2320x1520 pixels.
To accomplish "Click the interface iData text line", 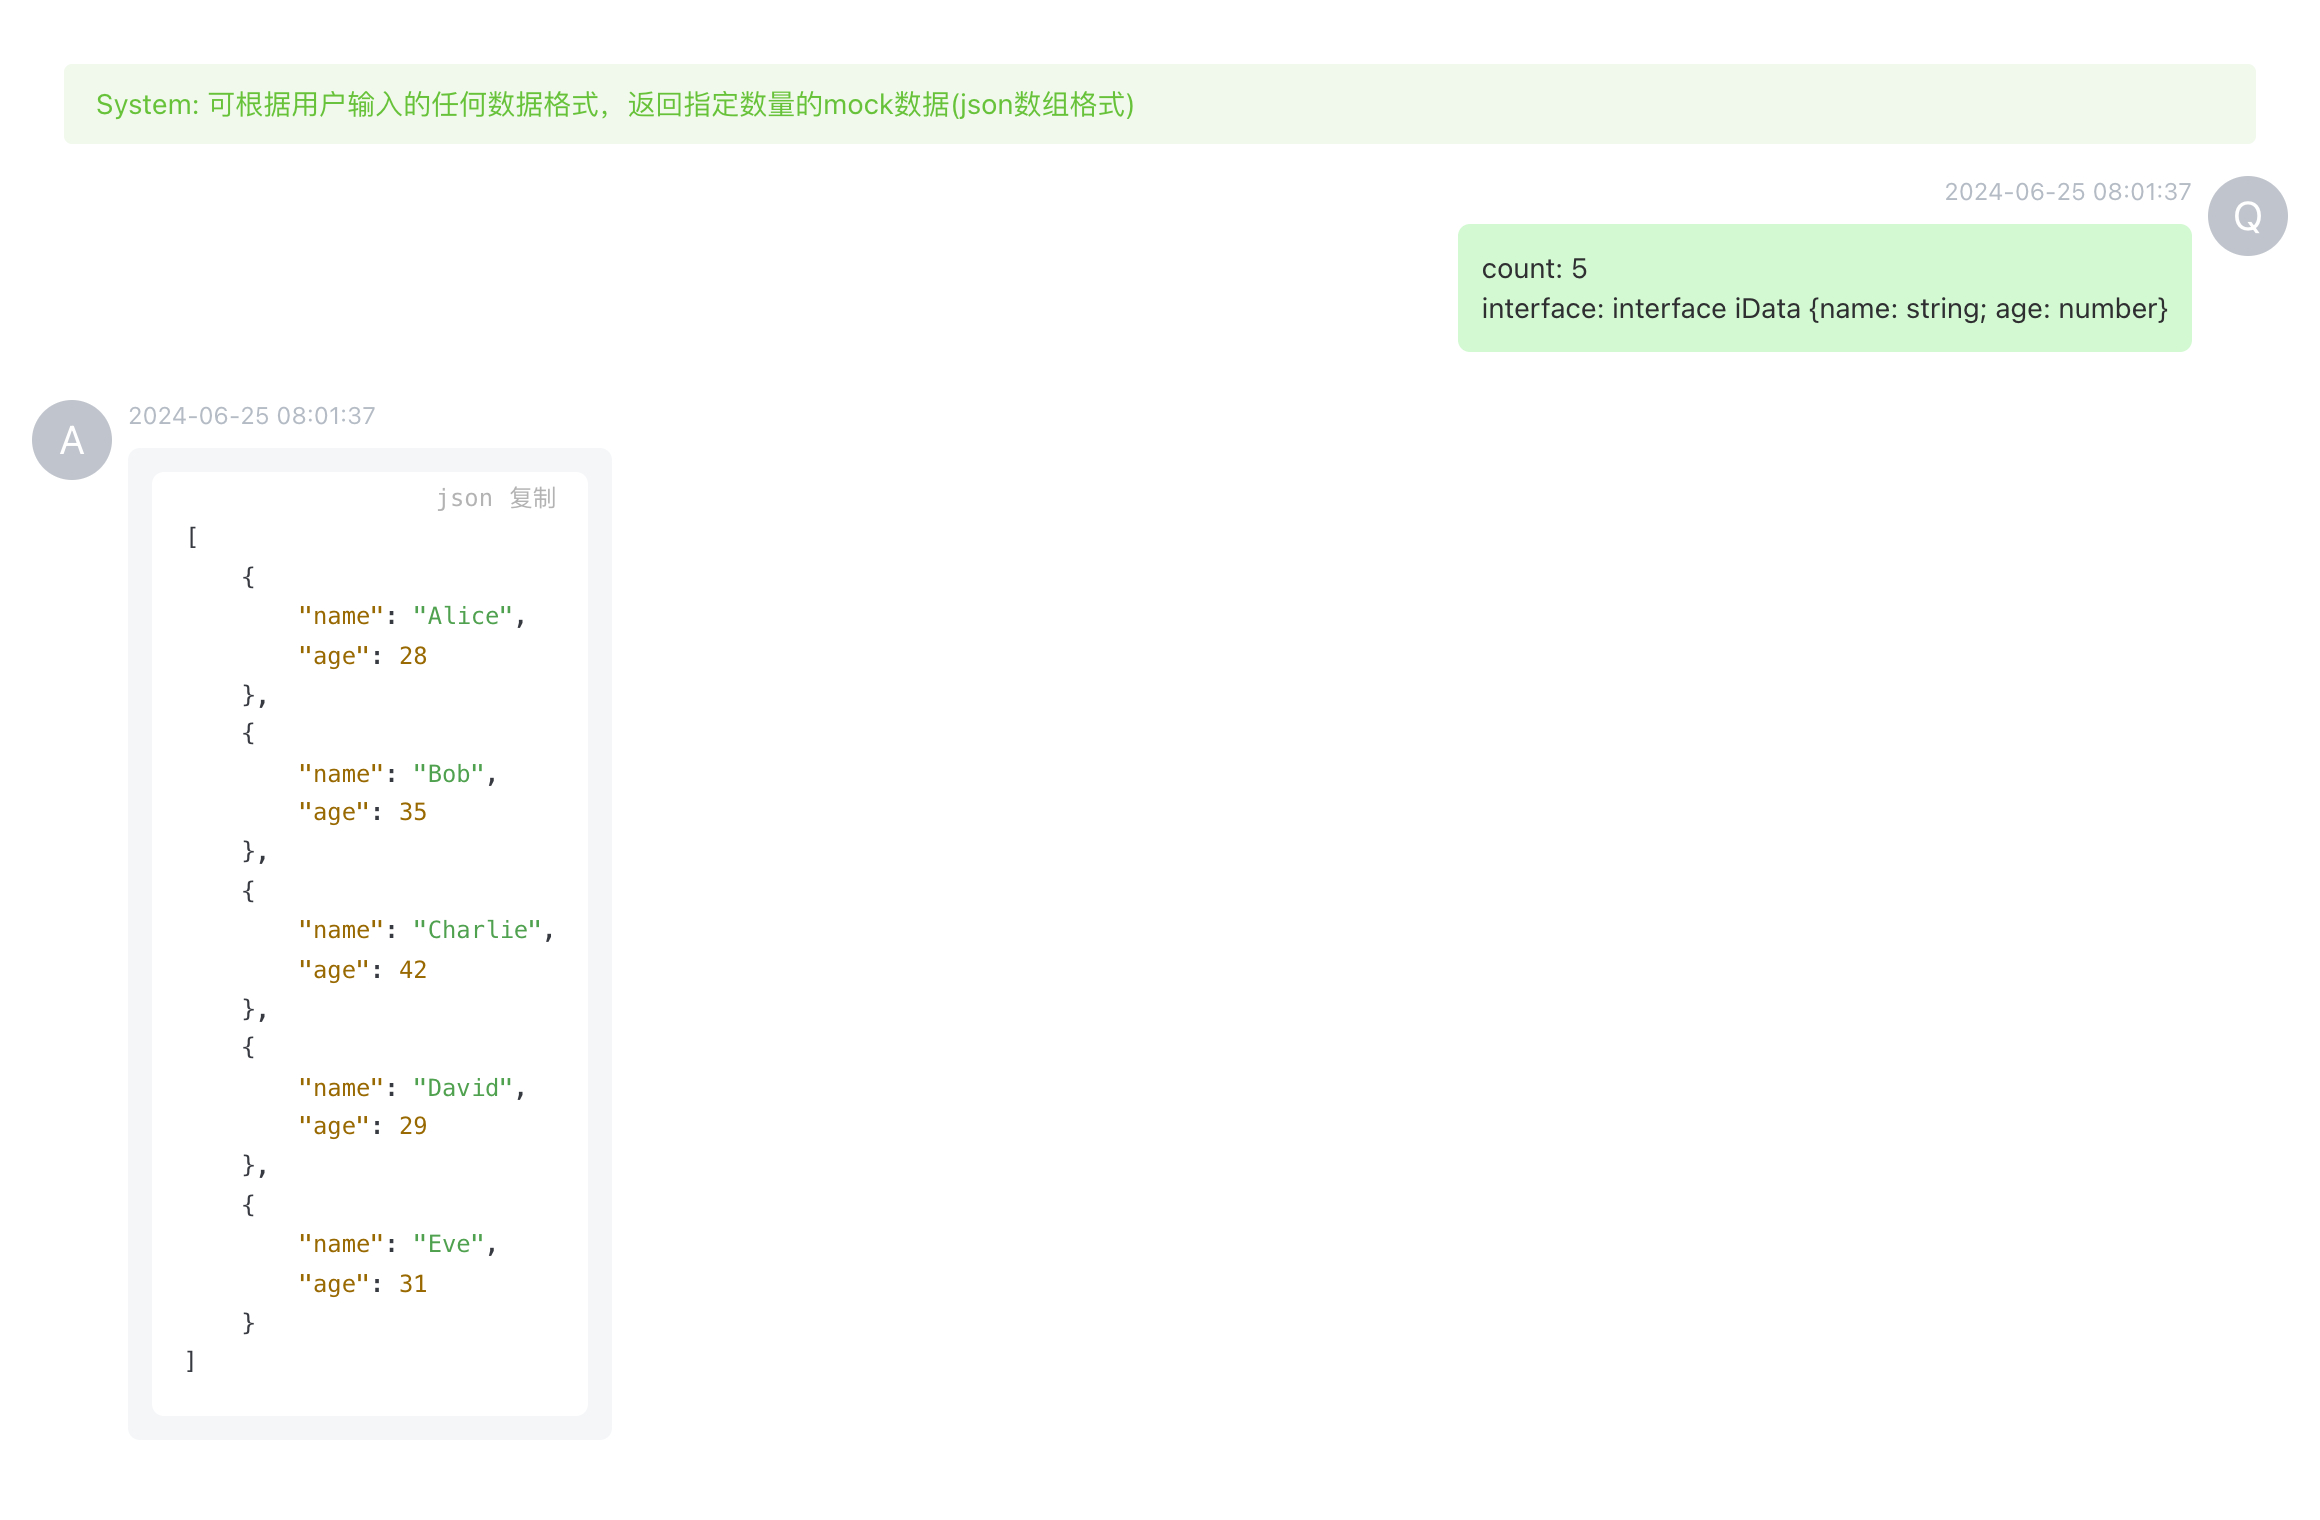I will coord(1823,309).
